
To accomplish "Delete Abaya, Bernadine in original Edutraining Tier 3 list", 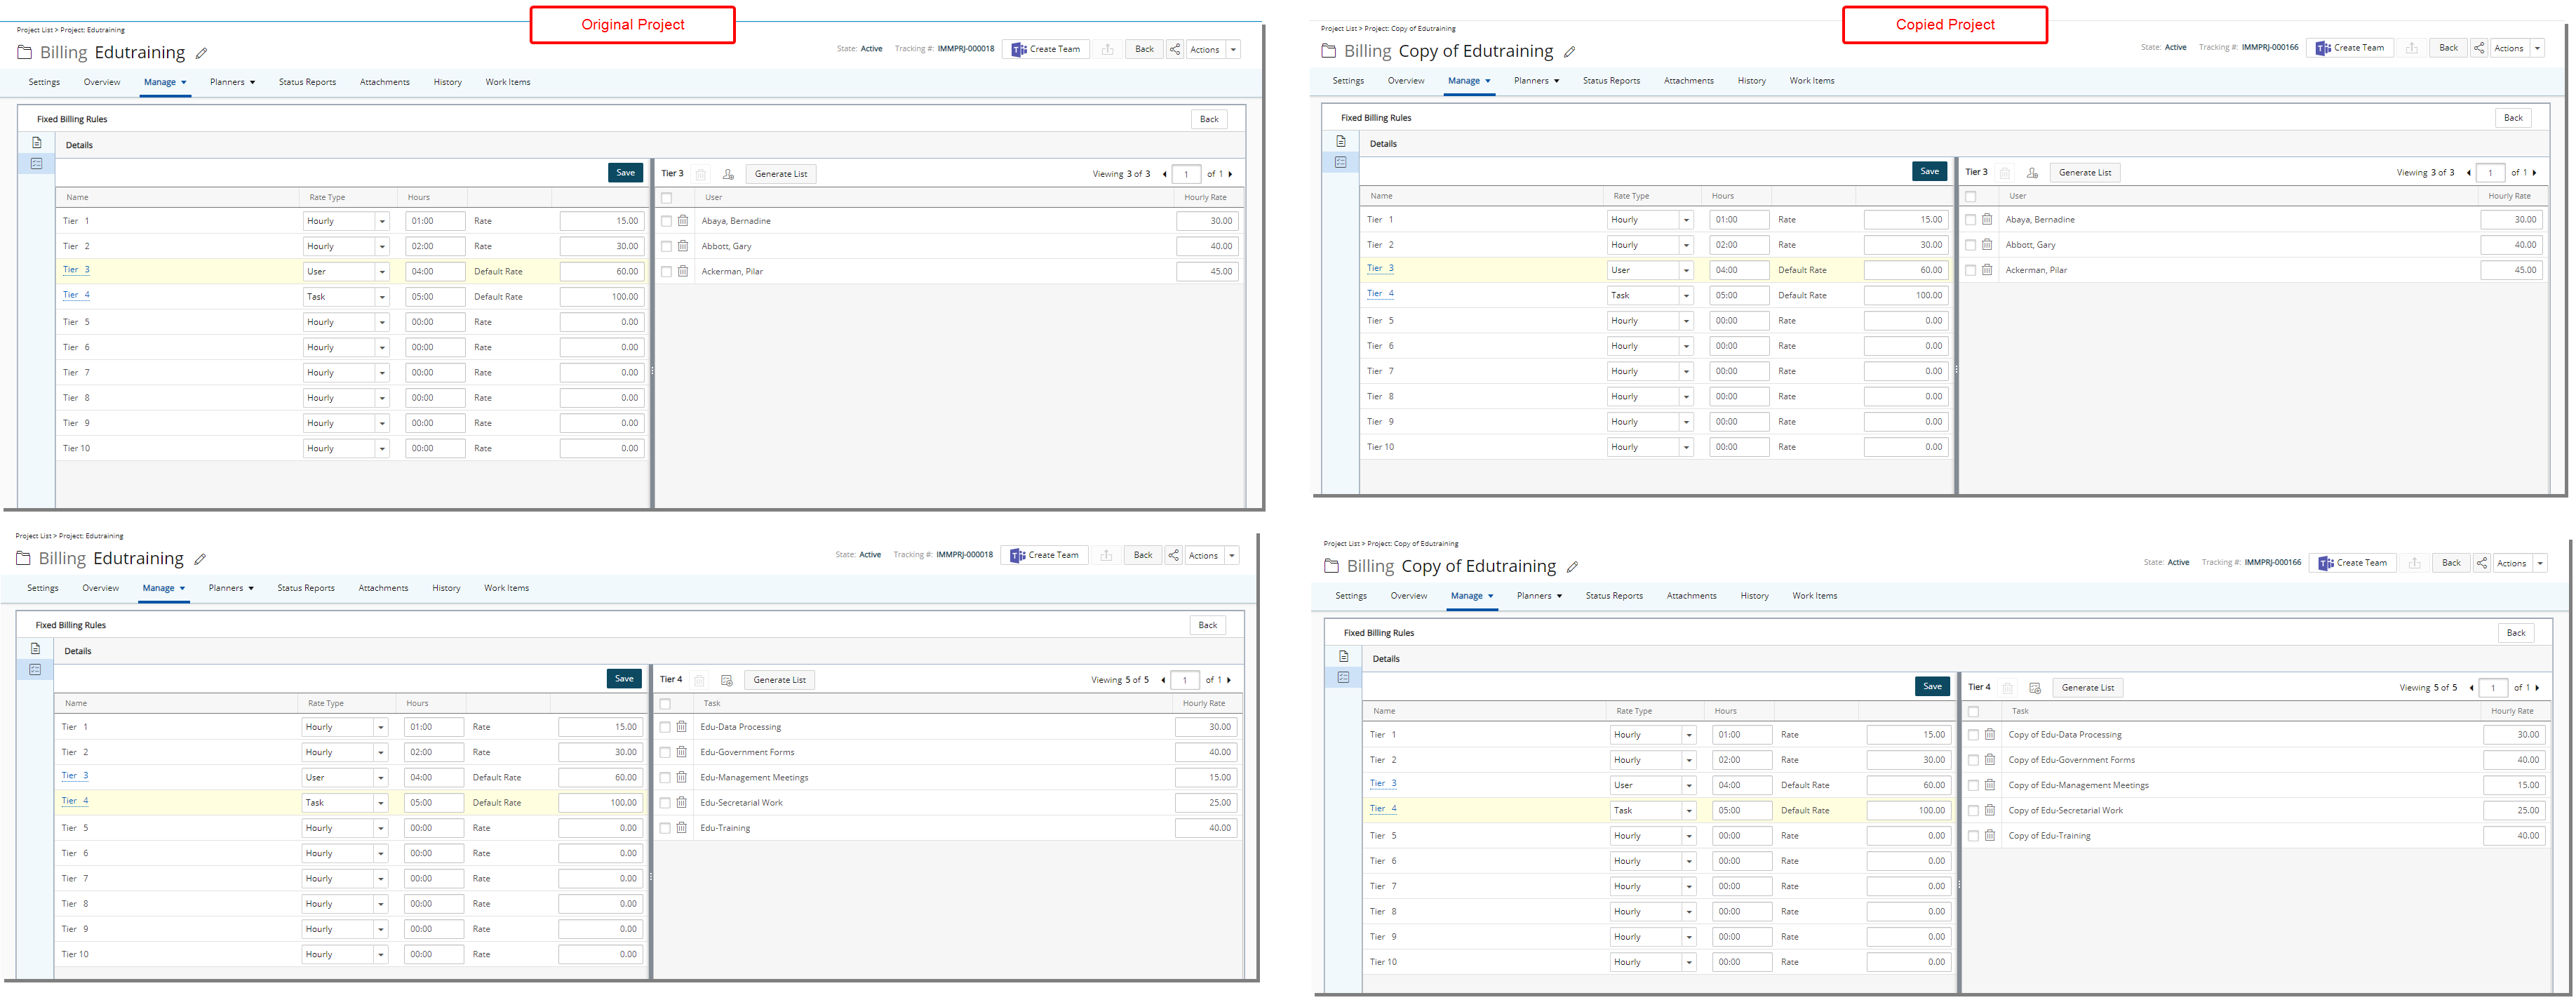I will click(x=683, y=221).
